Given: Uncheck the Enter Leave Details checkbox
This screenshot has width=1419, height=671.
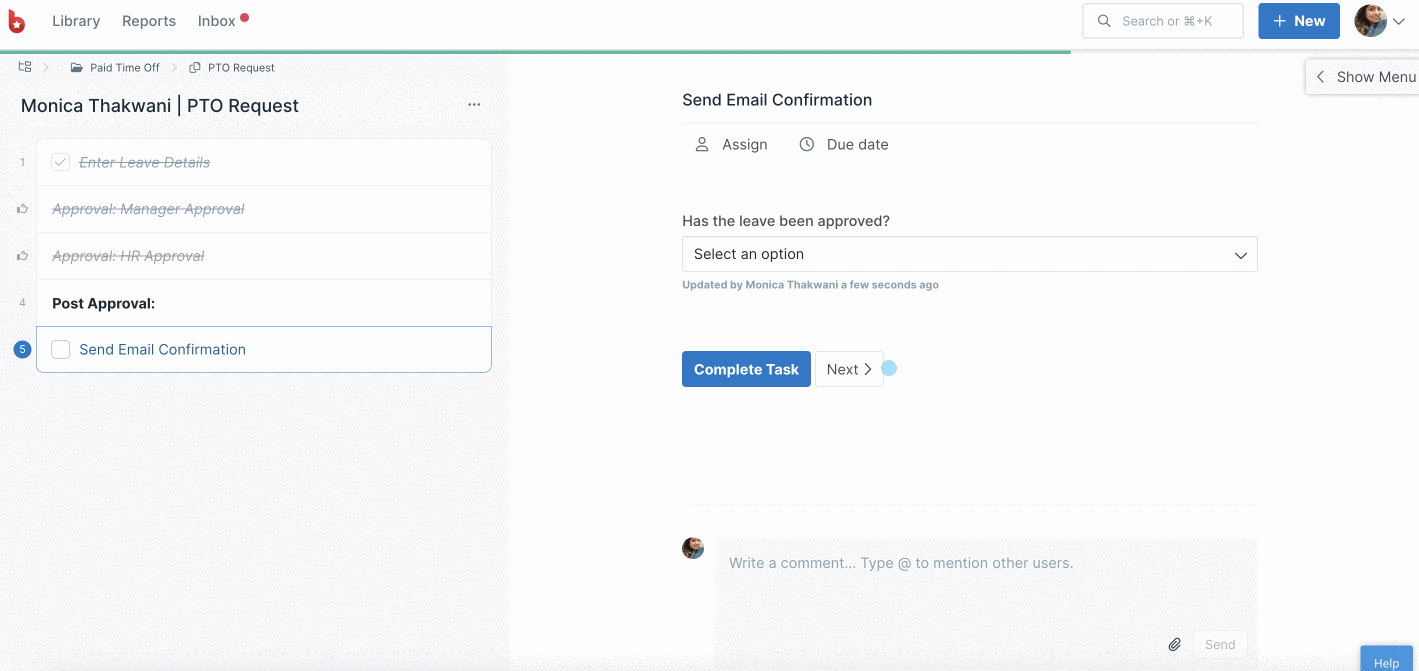Looking at the screenshot, I should (61, 162).
